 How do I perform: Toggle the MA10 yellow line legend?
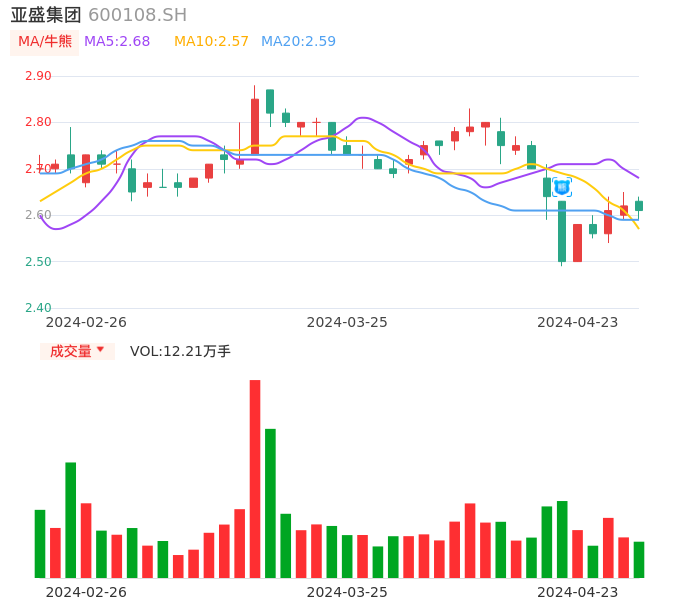point(211,42)
